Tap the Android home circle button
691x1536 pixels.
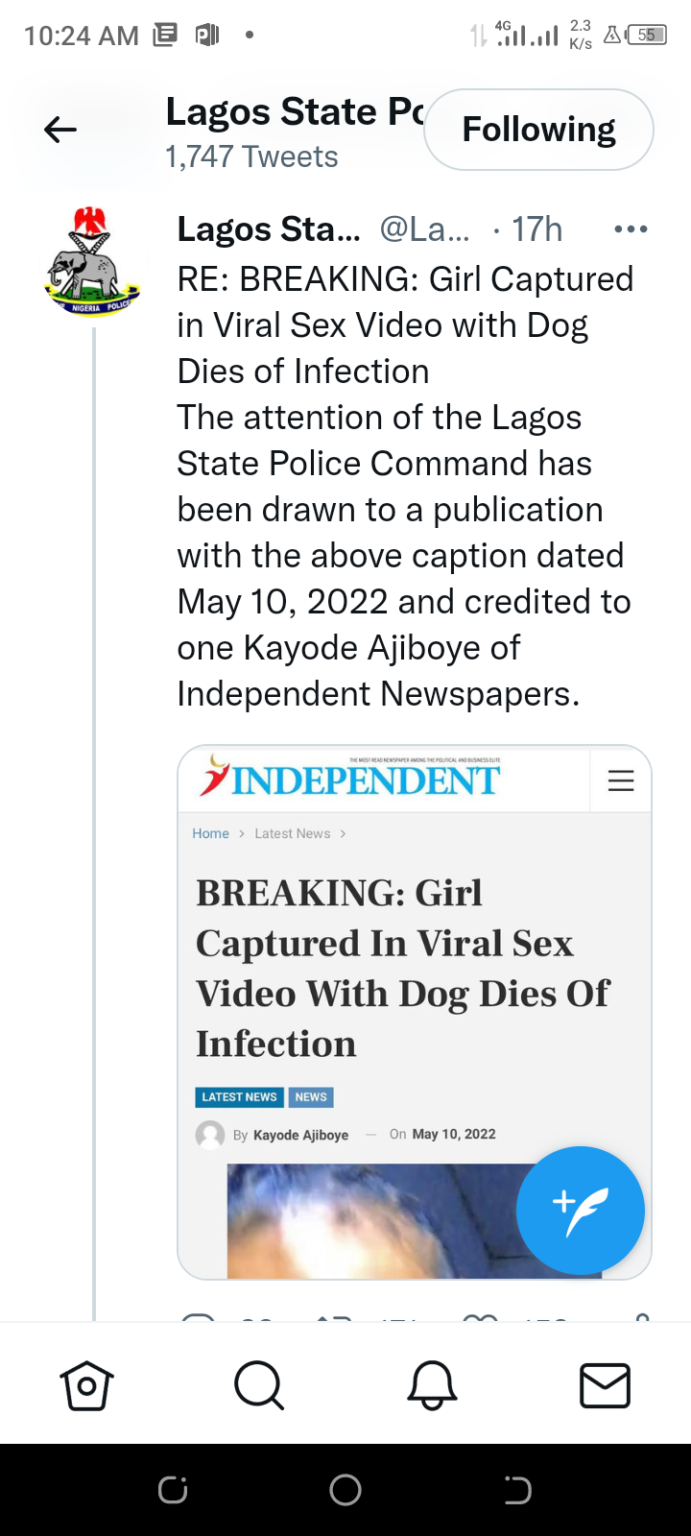tap(345, 1490)
